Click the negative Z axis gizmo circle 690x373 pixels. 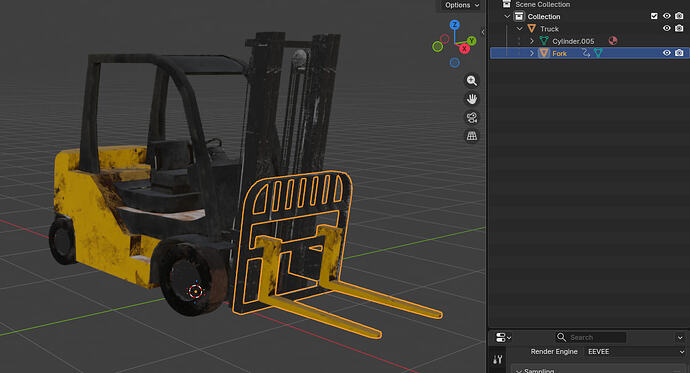coord(455,63)
